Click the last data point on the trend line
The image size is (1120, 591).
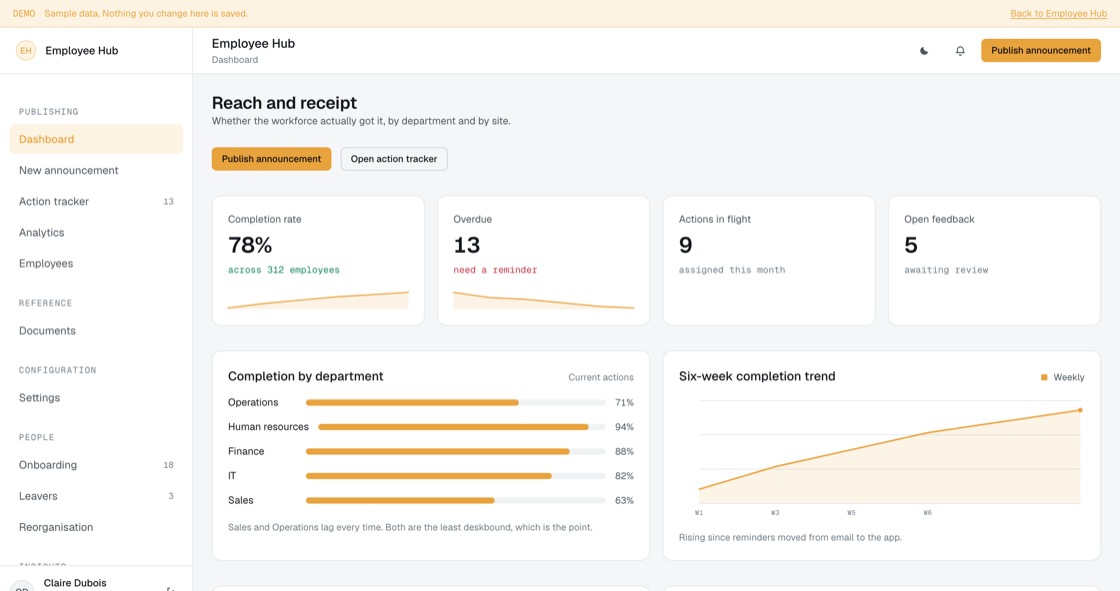click(x=1080, y=410)
